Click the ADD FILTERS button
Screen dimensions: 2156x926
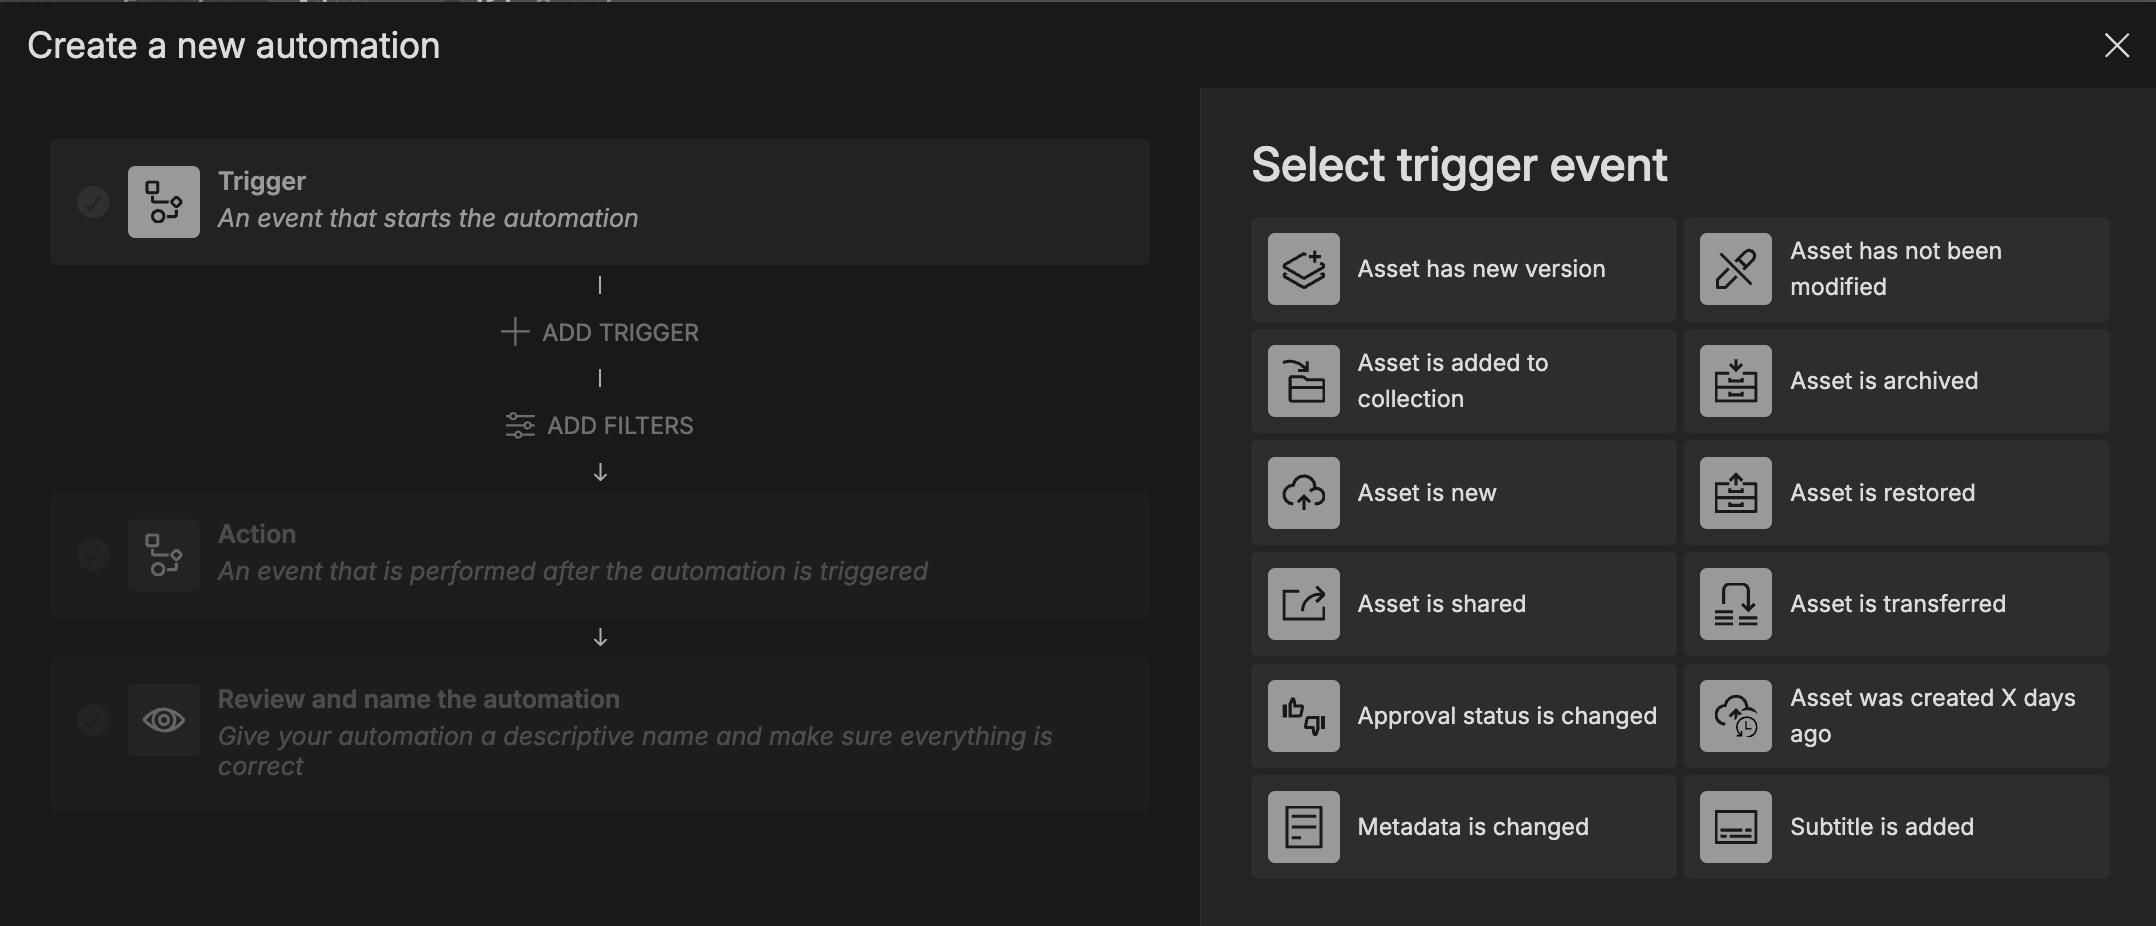pos(600,425)
